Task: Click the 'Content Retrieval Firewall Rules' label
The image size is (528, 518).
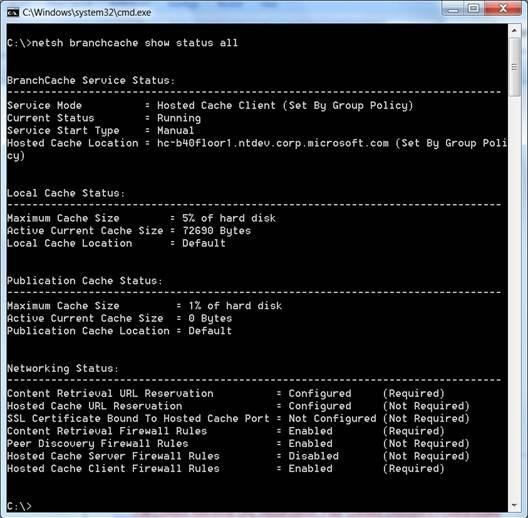Action: point(107,431)
